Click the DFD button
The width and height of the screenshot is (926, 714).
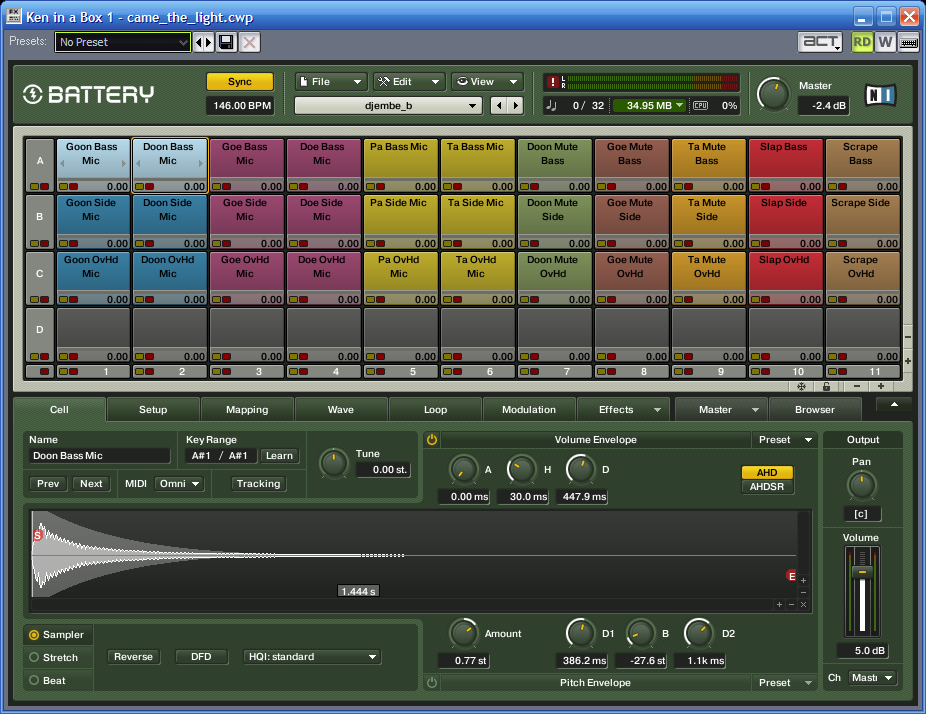[201, 657]
